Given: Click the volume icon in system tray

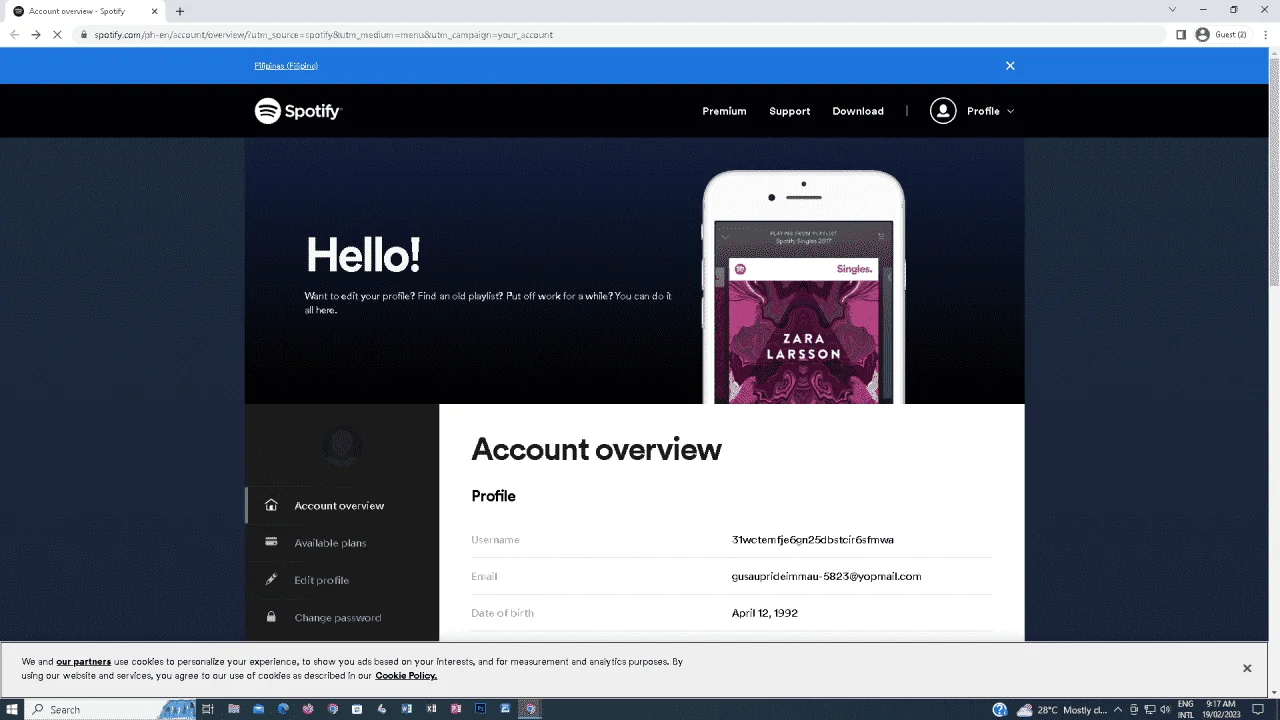Looking at the screenshot, I should click(x=1165, y=710).
